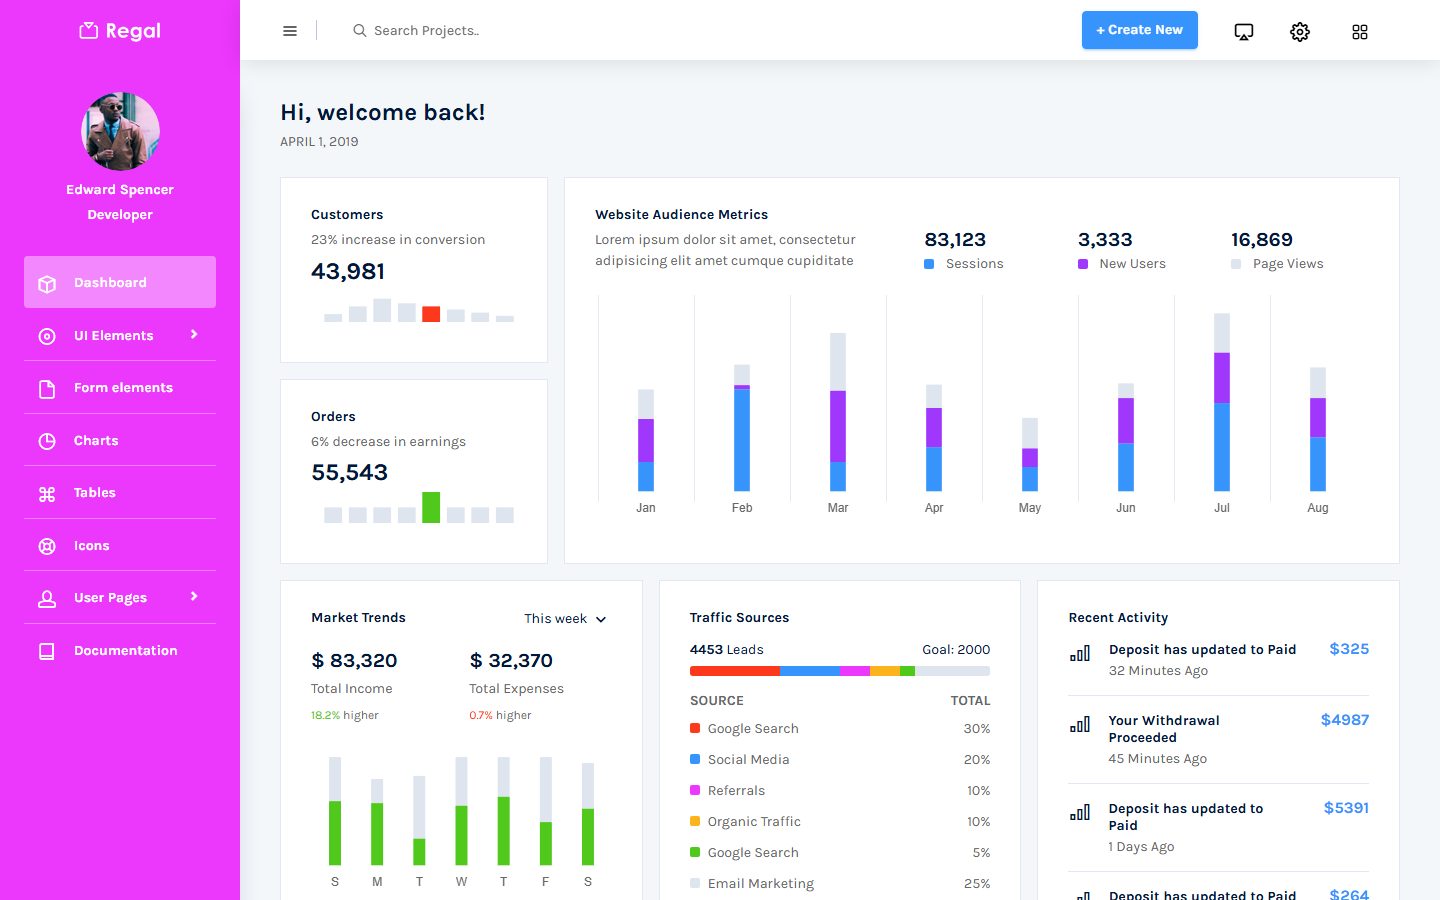Click the pink Referrals source swatch

[x=695, y=790]
